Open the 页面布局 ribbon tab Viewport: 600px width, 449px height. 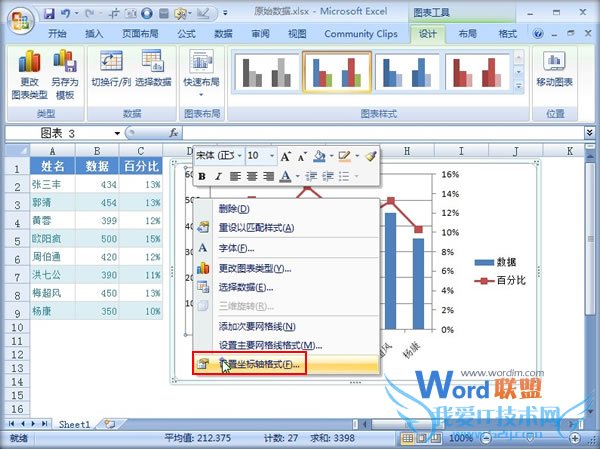140,34
